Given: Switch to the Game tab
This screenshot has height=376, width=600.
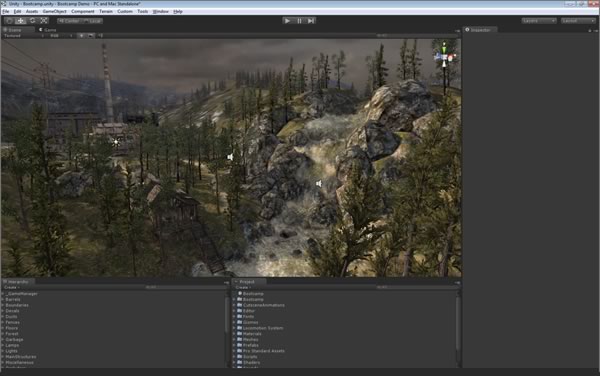Looking at the screenshot, I should [x=48, y=29].
